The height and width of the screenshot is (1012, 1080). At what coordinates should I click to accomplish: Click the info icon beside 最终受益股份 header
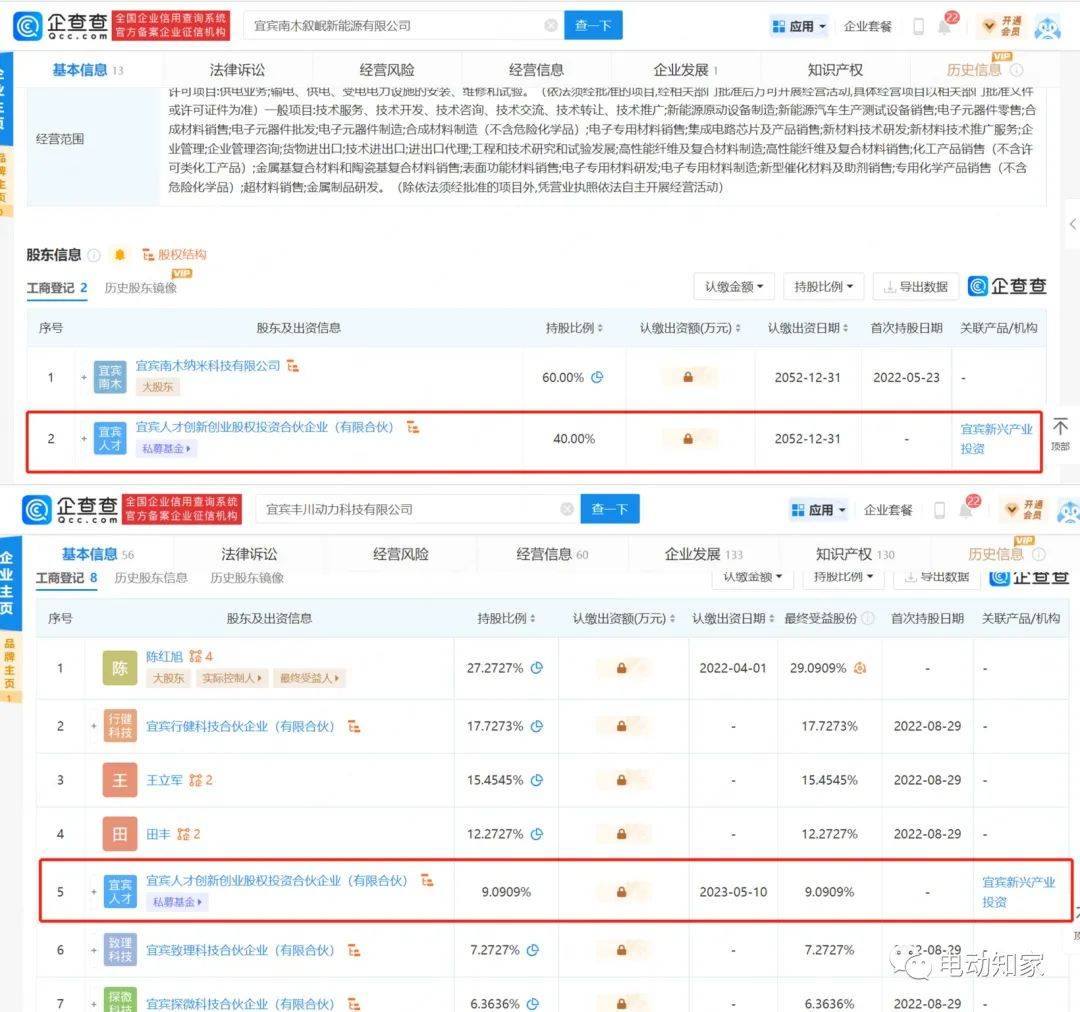pyautogui.click(x=869, y=618)
